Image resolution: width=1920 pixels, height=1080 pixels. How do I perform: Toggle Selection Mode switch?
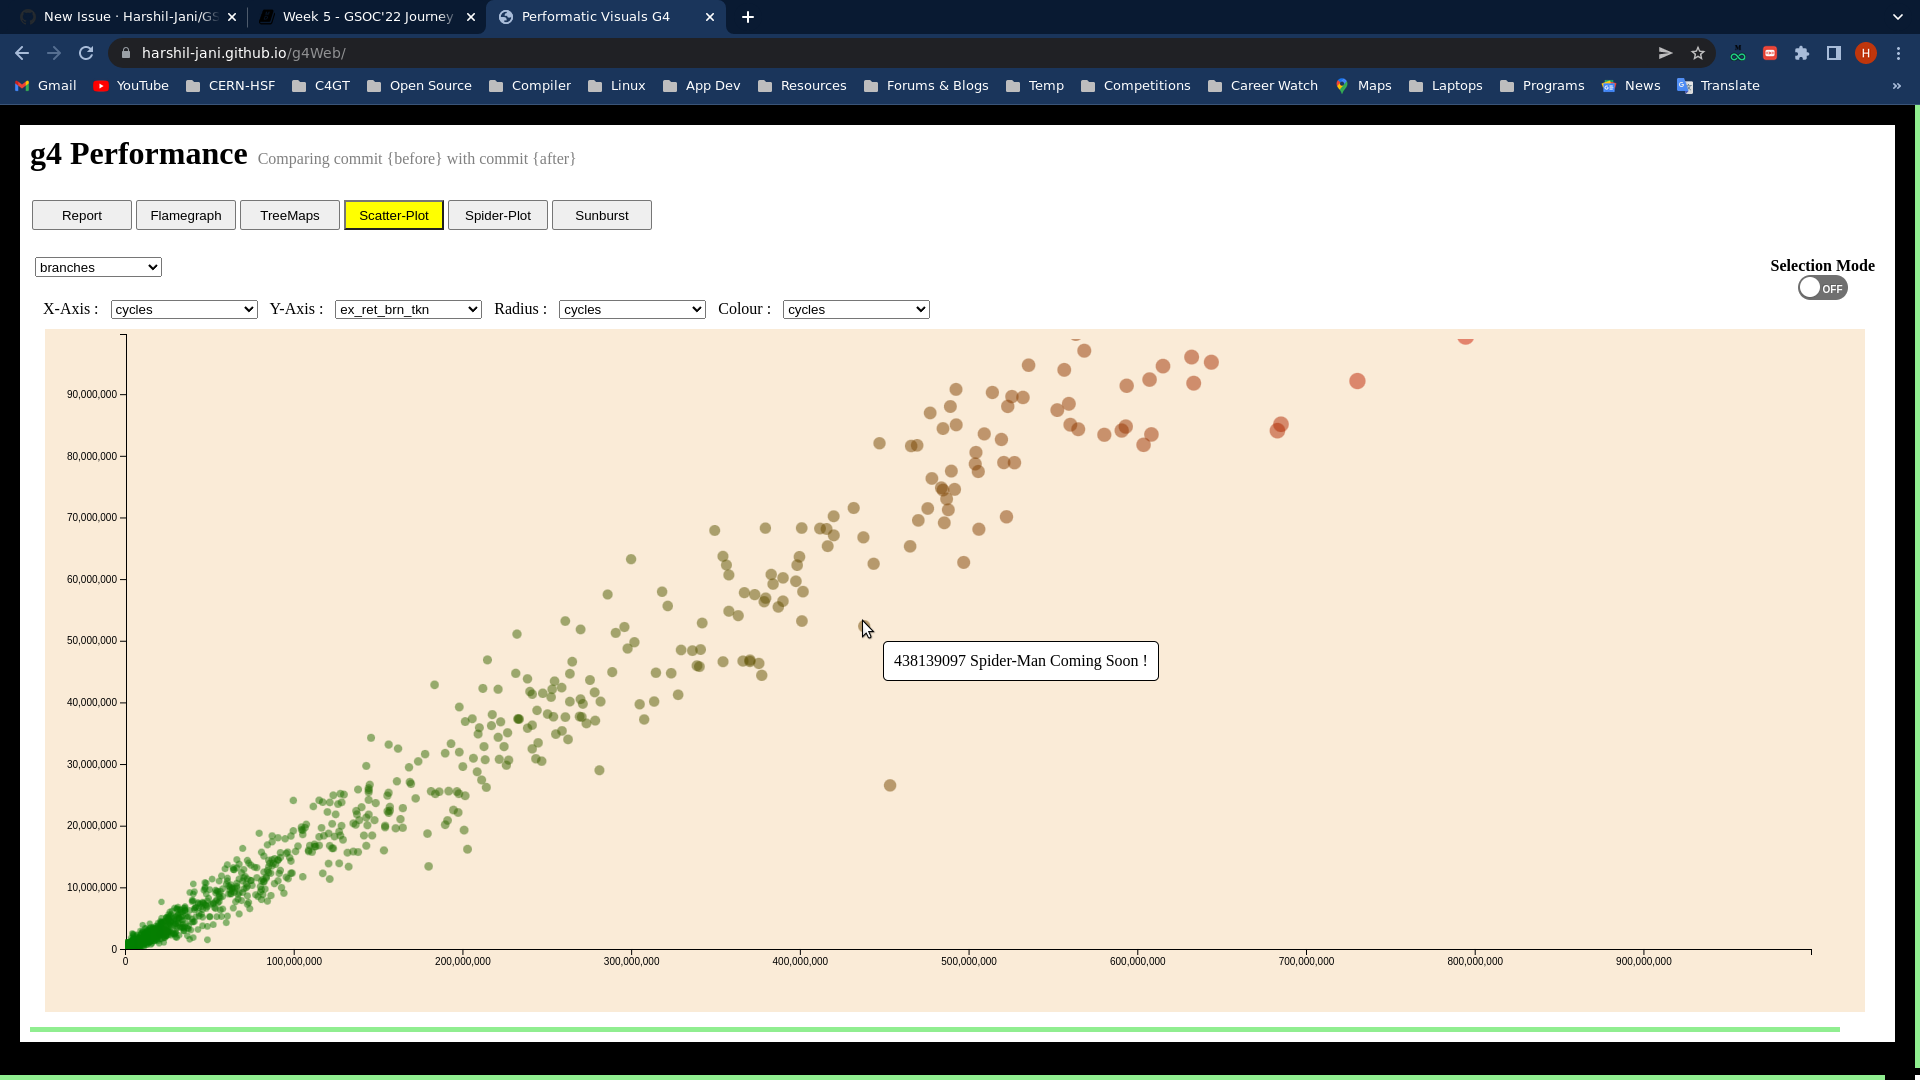(1822, 288)
